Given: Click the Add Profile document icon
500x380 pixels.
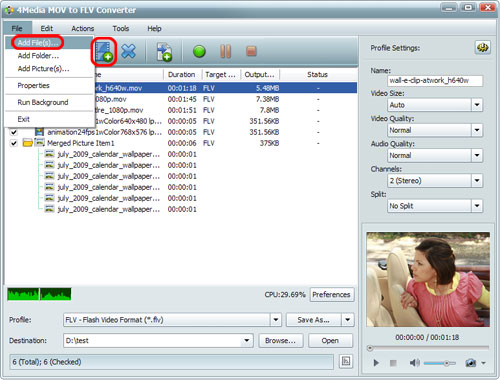Looking at the screenshot, I should click(x=164, y=52).
